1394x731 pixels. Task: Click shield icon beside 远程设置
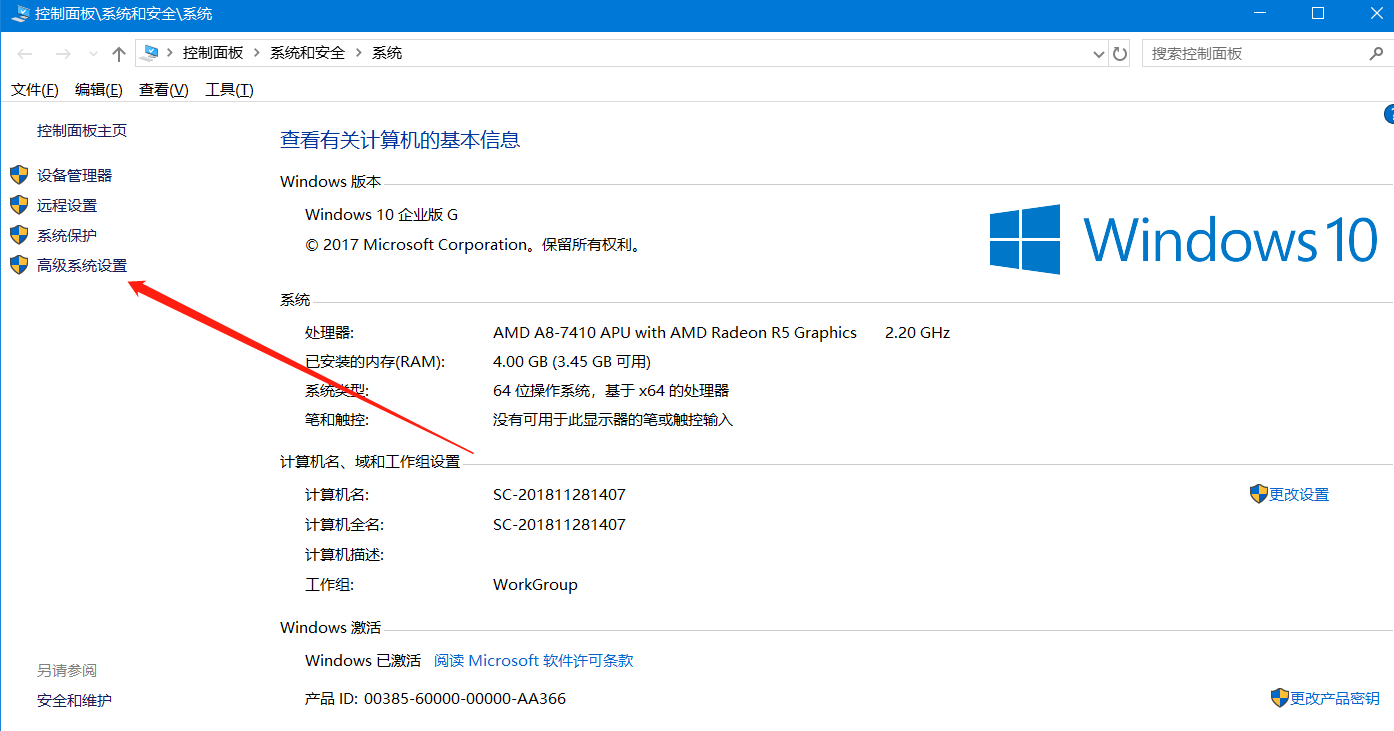pyautogui.click(x=19, y=205)
